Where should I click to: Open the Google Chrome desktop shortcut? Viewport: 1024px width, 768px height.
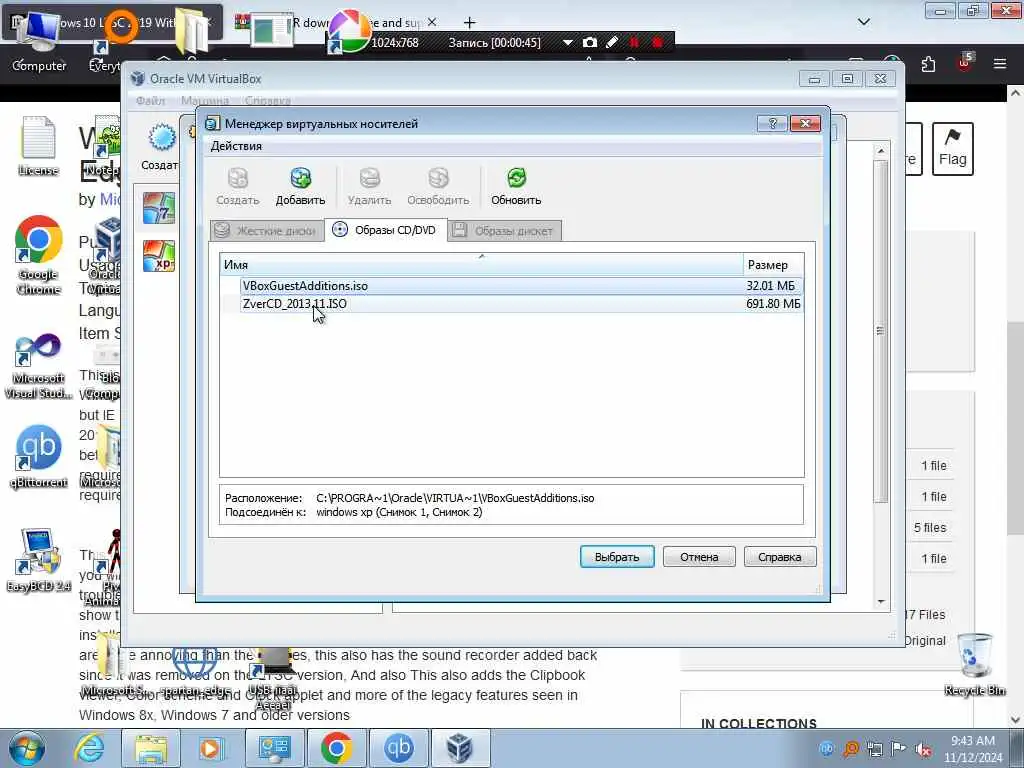tap(39, 255)
